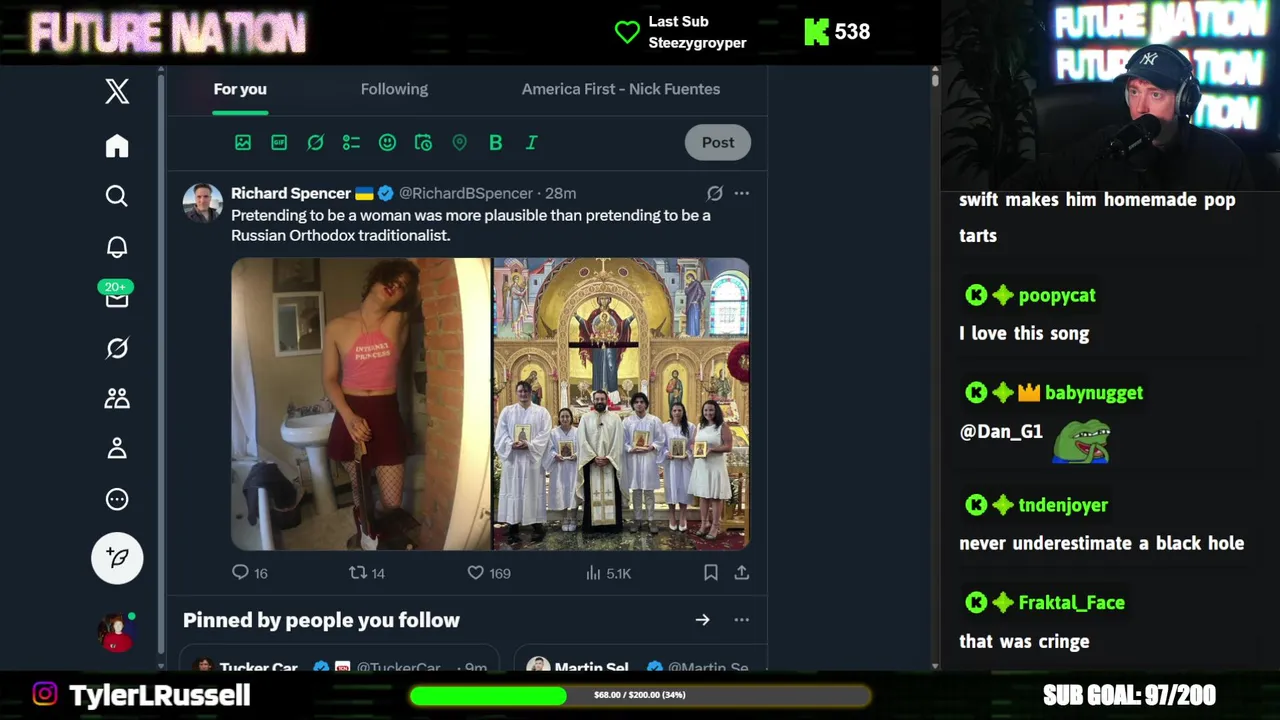Open the right church photo in post
1280x720 pixels.
[621, 404]
